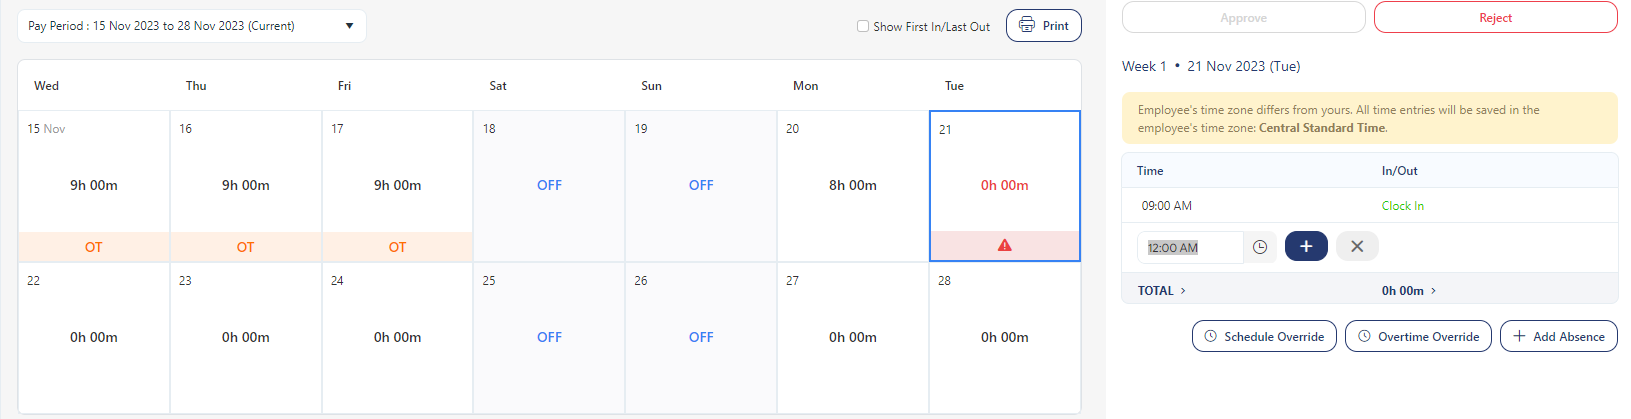Click Add Absence button
Screen dimensions: 1631x419
pyautogui.click(x=1558, y=336)
